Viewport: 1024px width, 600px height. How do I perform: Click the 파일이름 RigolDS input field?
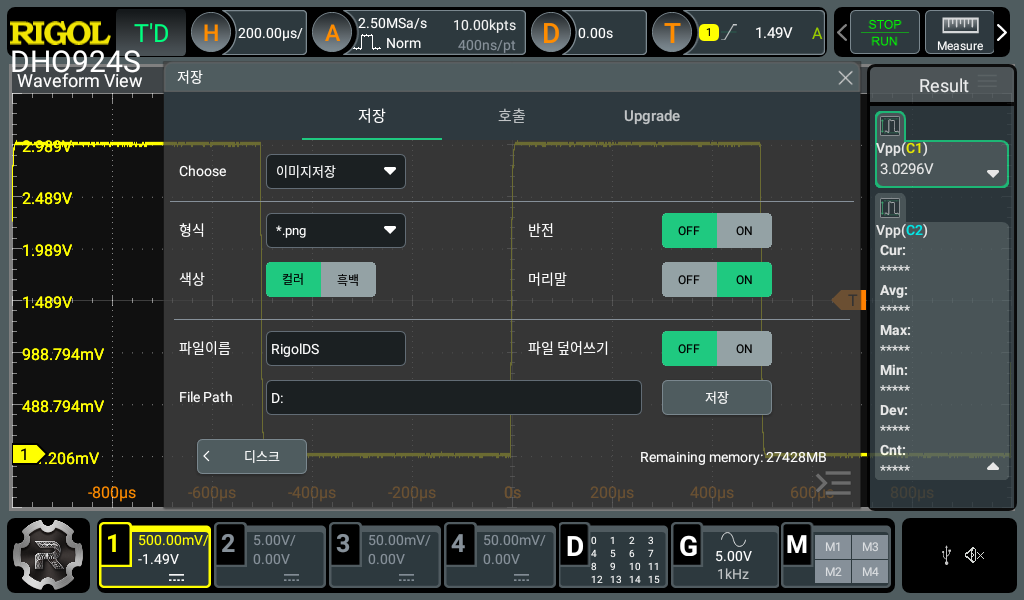(335, 349)
